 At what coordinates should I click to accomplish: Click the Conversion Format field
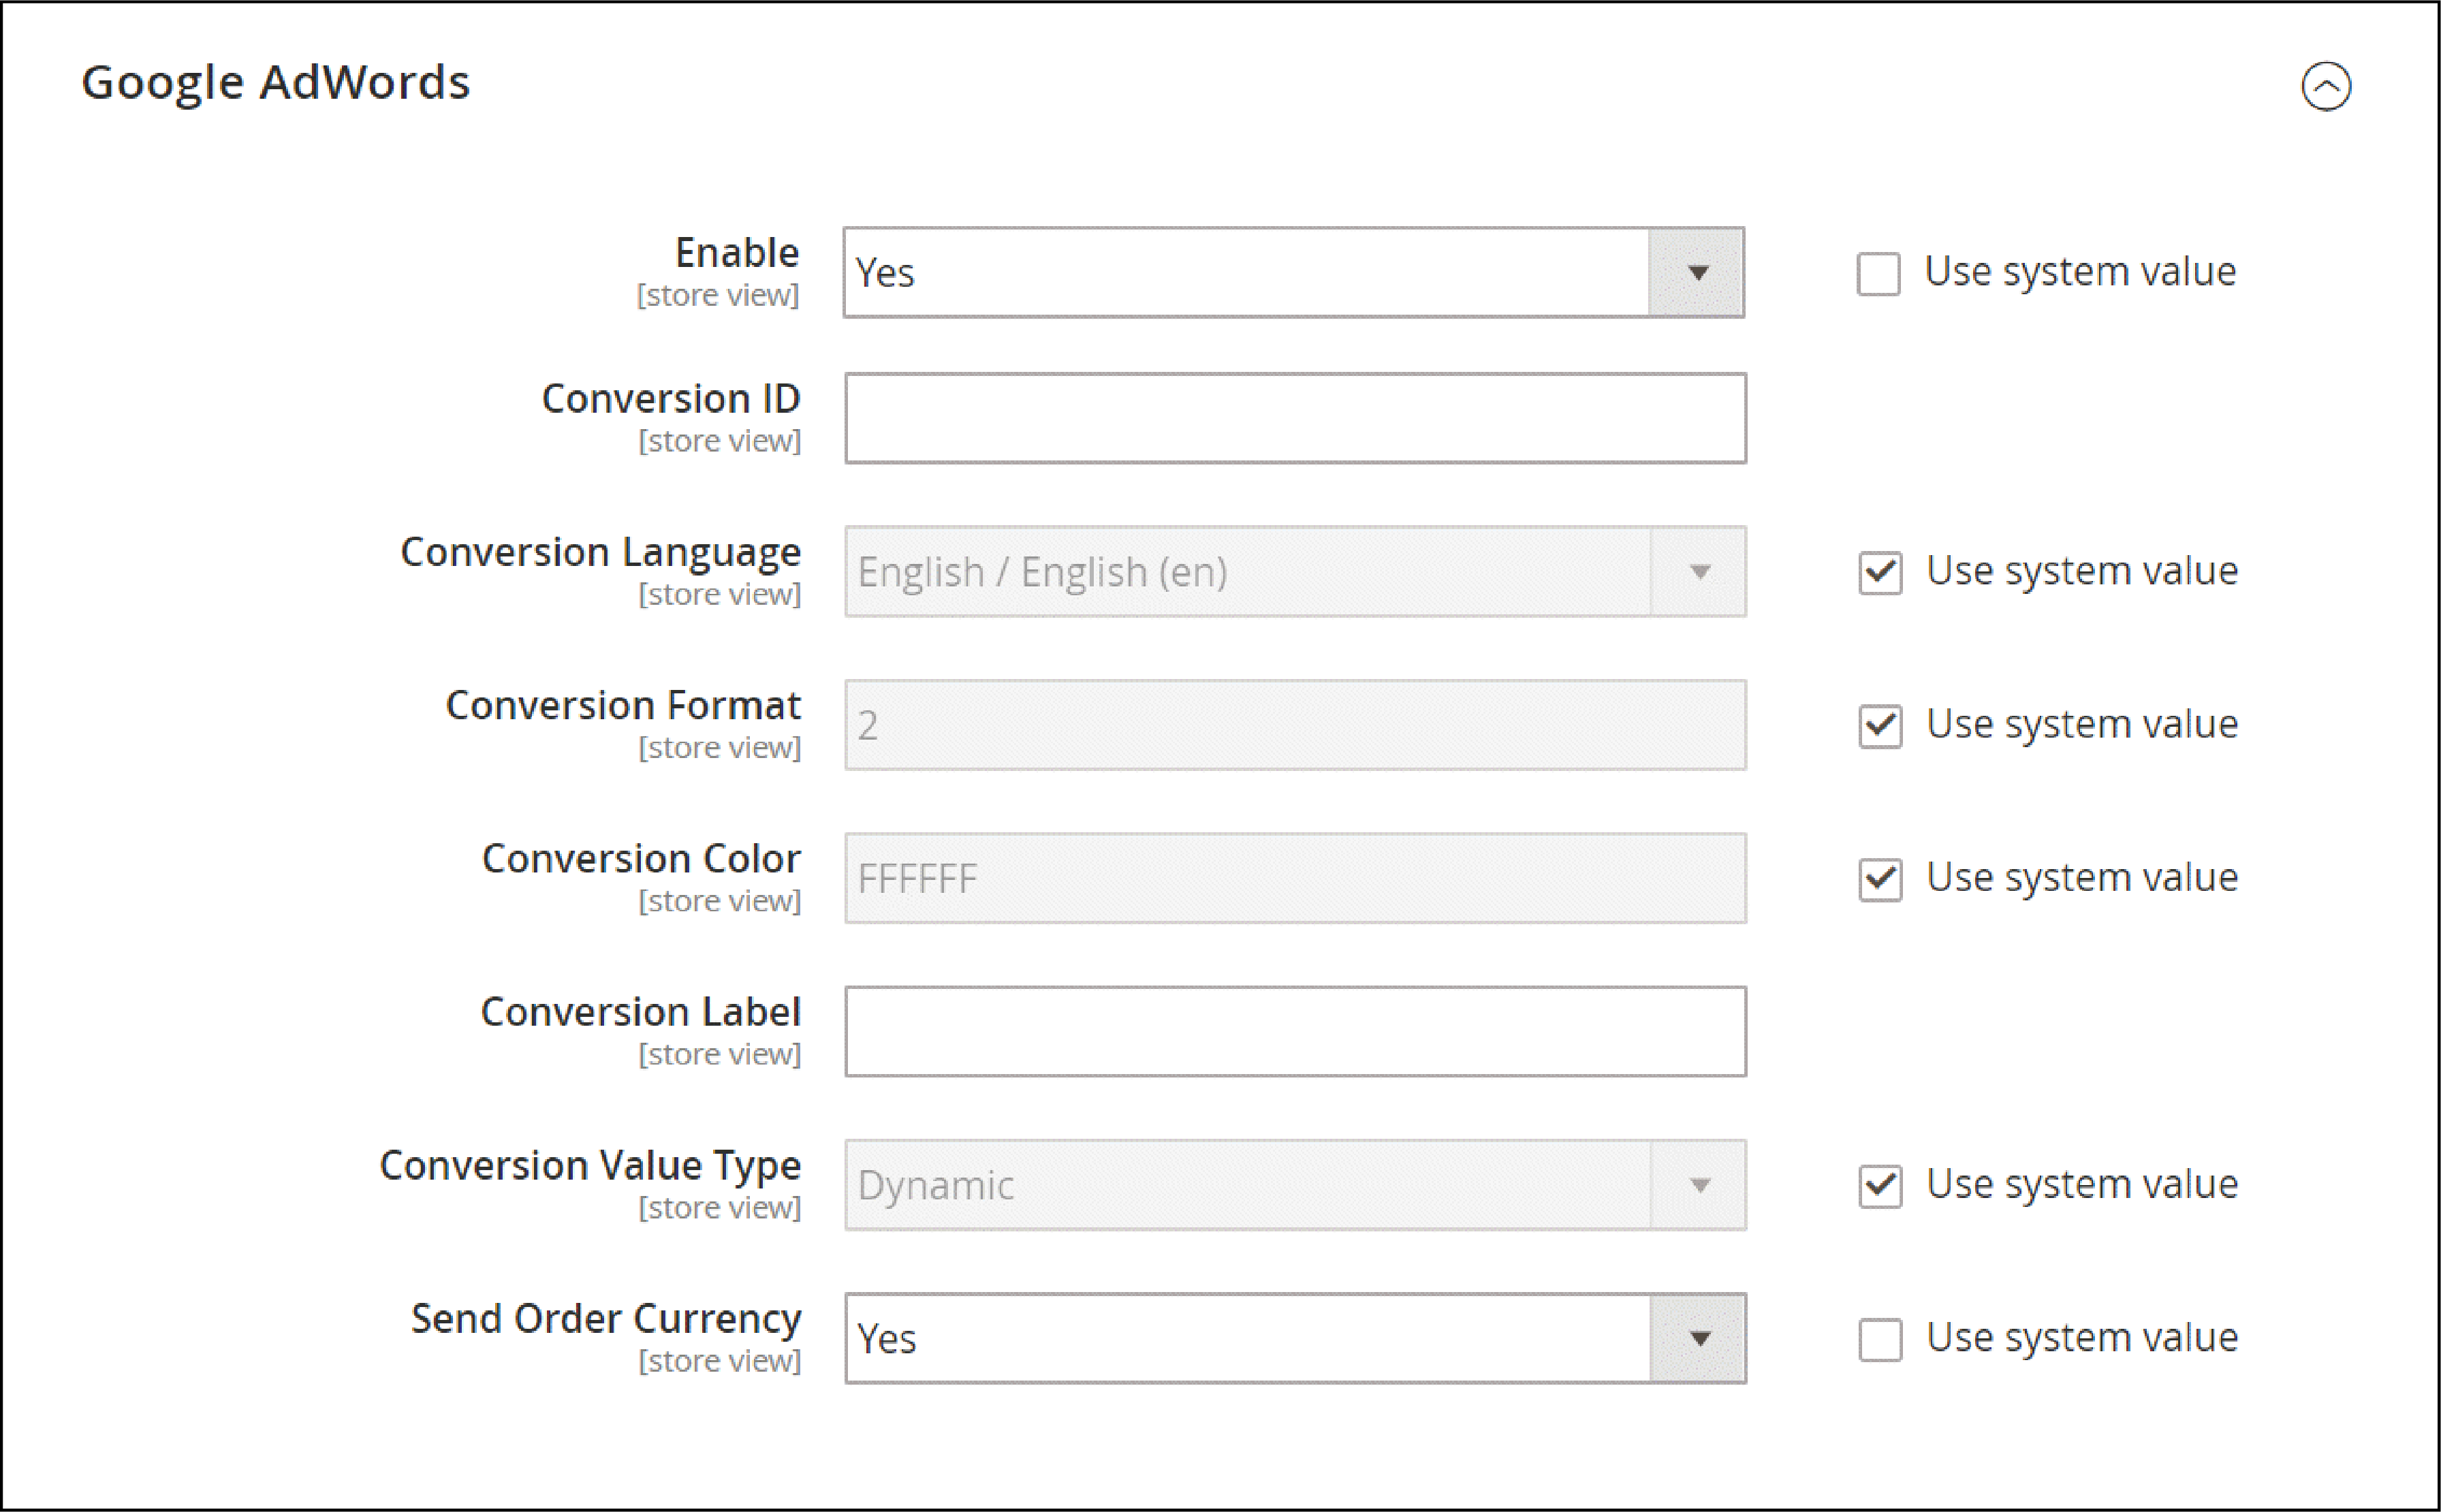coord(1295,725)
